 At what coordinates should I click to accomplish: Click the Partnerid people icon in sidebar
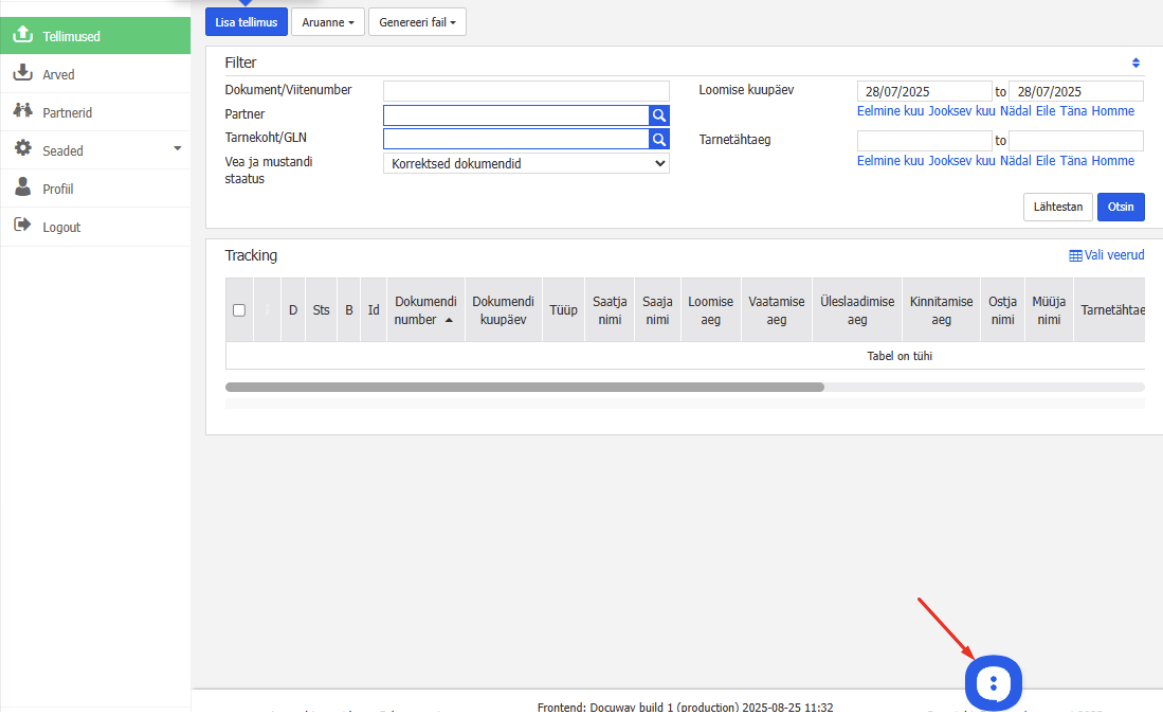(x=22, y=112)
